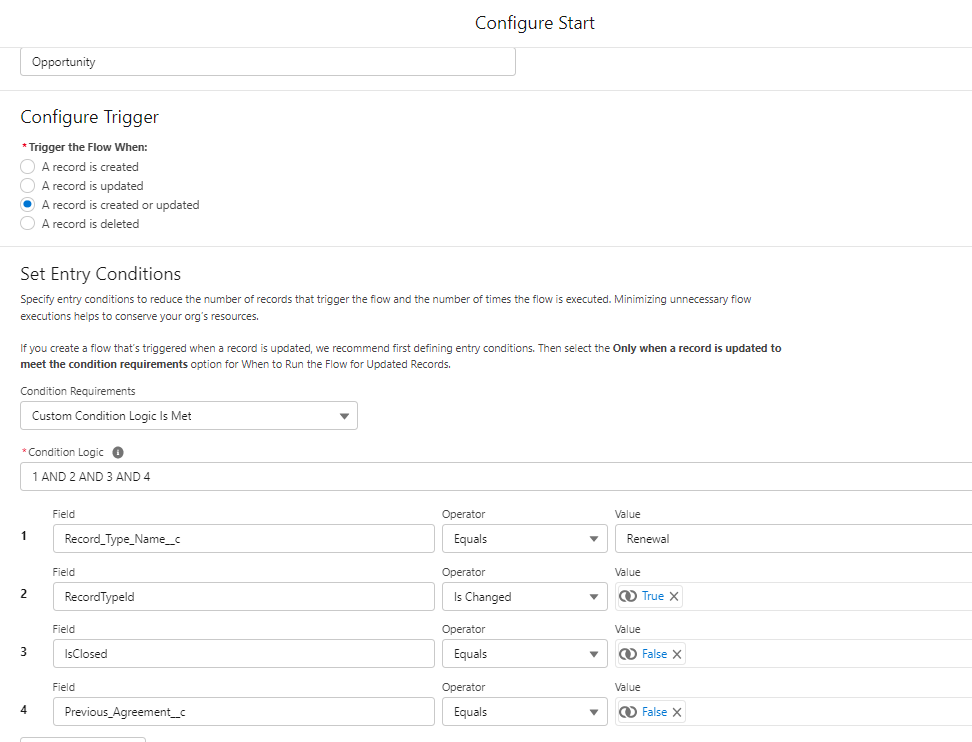
Task: Click the True boolean toggle icon
Action: [629, 596]
